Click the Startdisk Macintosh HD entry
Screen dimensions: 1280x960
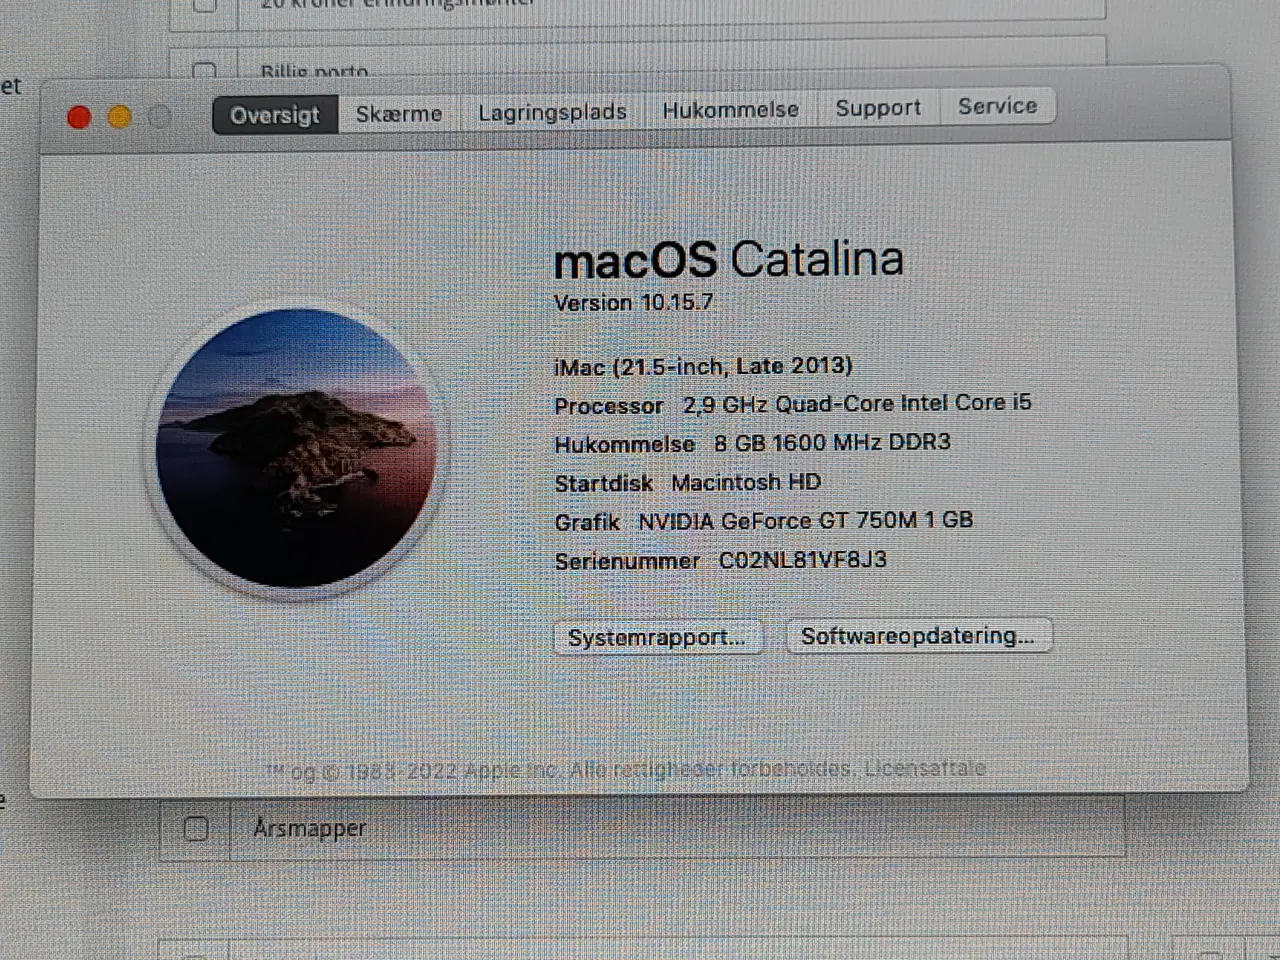[687, 482]
